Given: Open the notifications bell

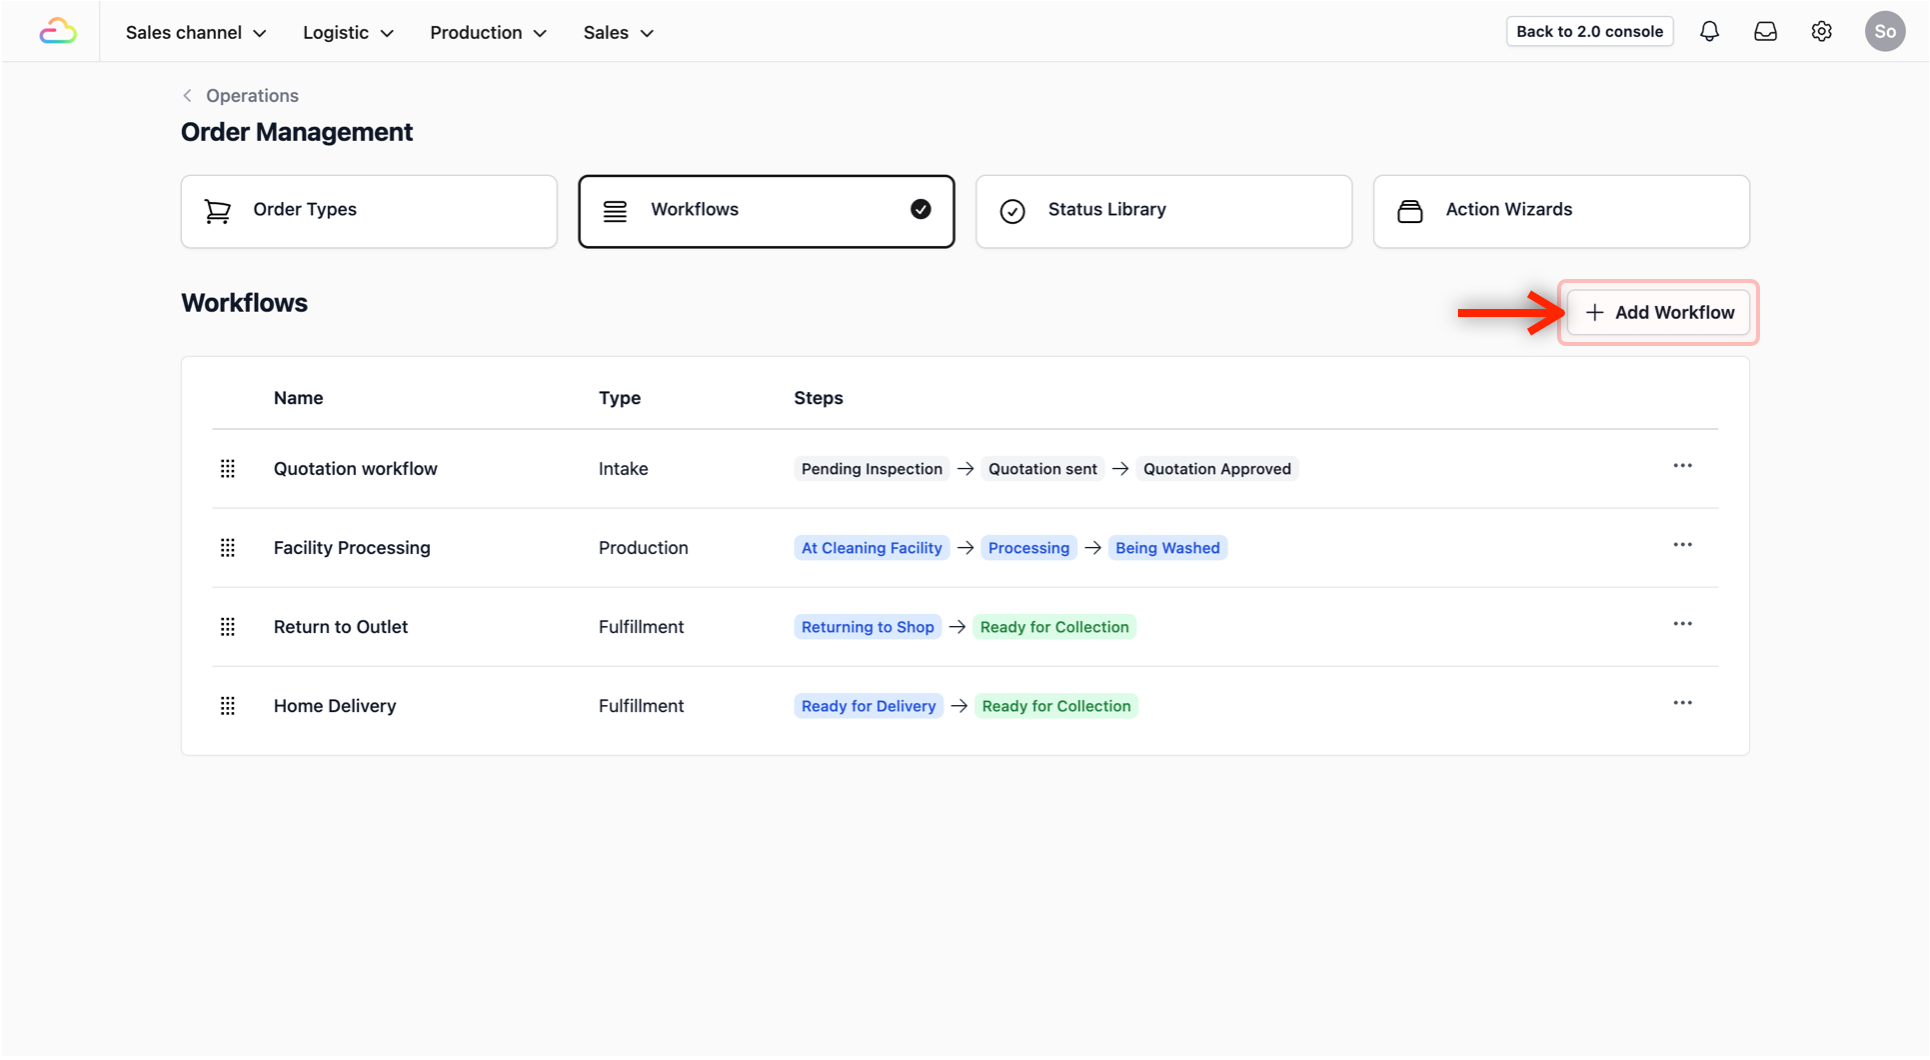Looking at the screenshot, I should (x=1709, y=32).
